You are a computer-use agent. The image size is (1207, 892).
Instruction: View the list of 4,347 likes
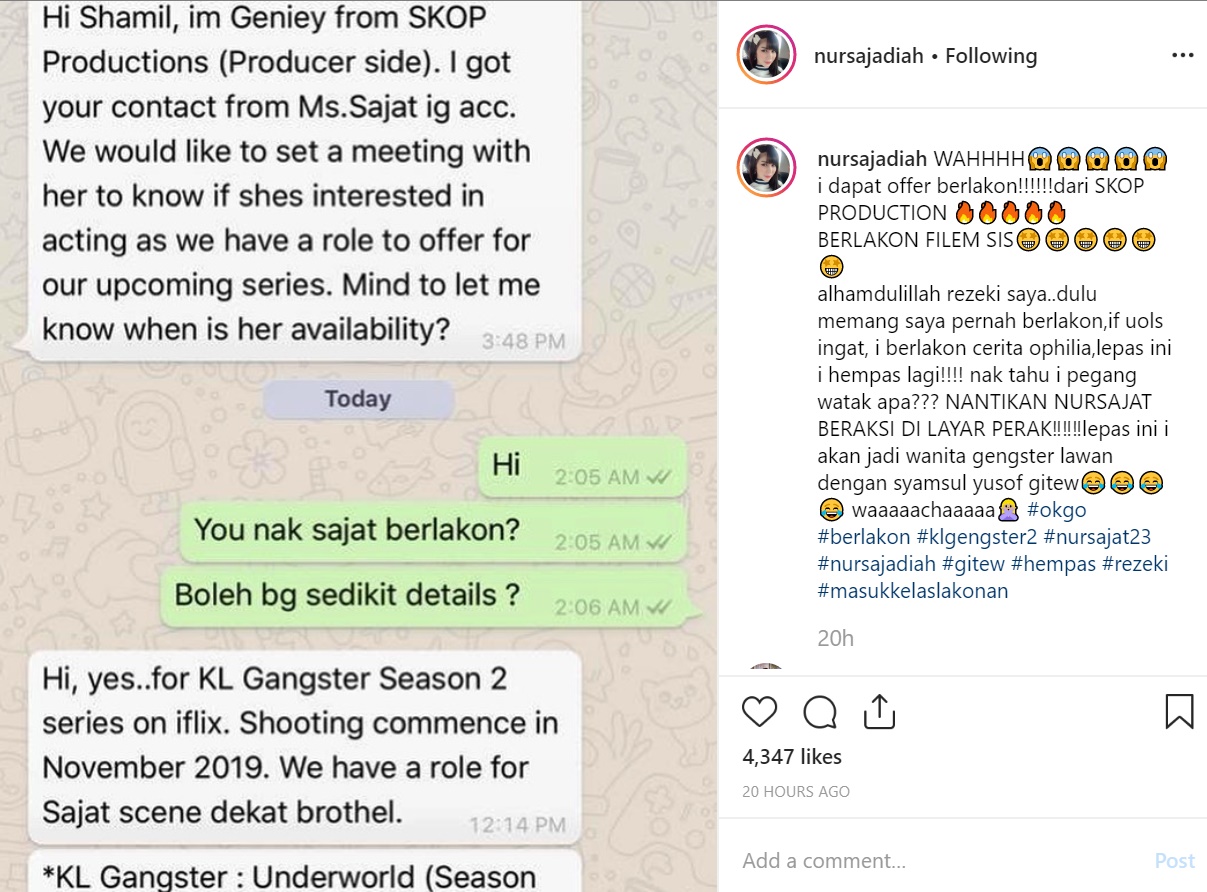pos(792,757)
